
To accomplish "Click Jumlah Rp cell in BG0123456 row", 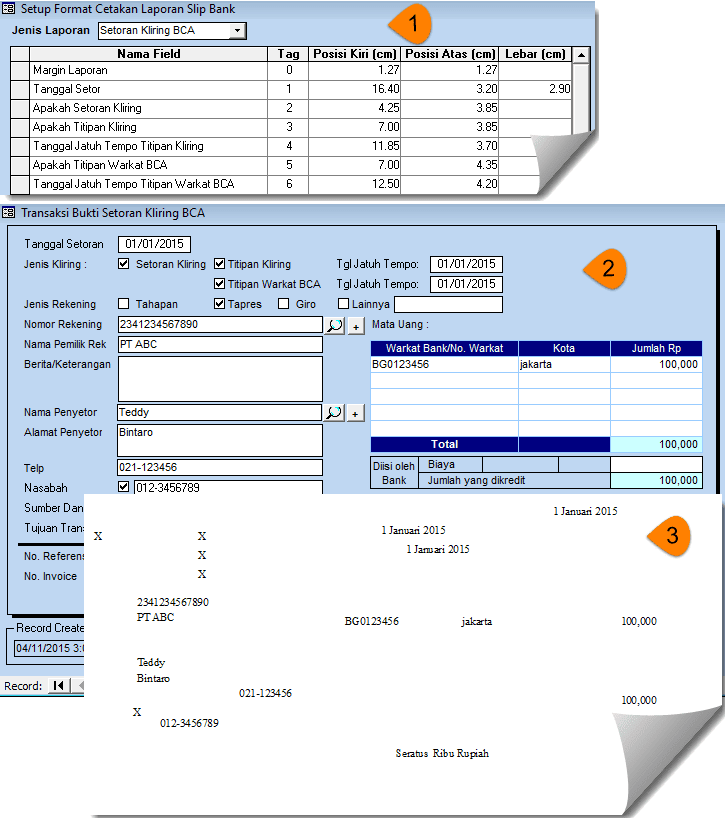I will point(656,364).
